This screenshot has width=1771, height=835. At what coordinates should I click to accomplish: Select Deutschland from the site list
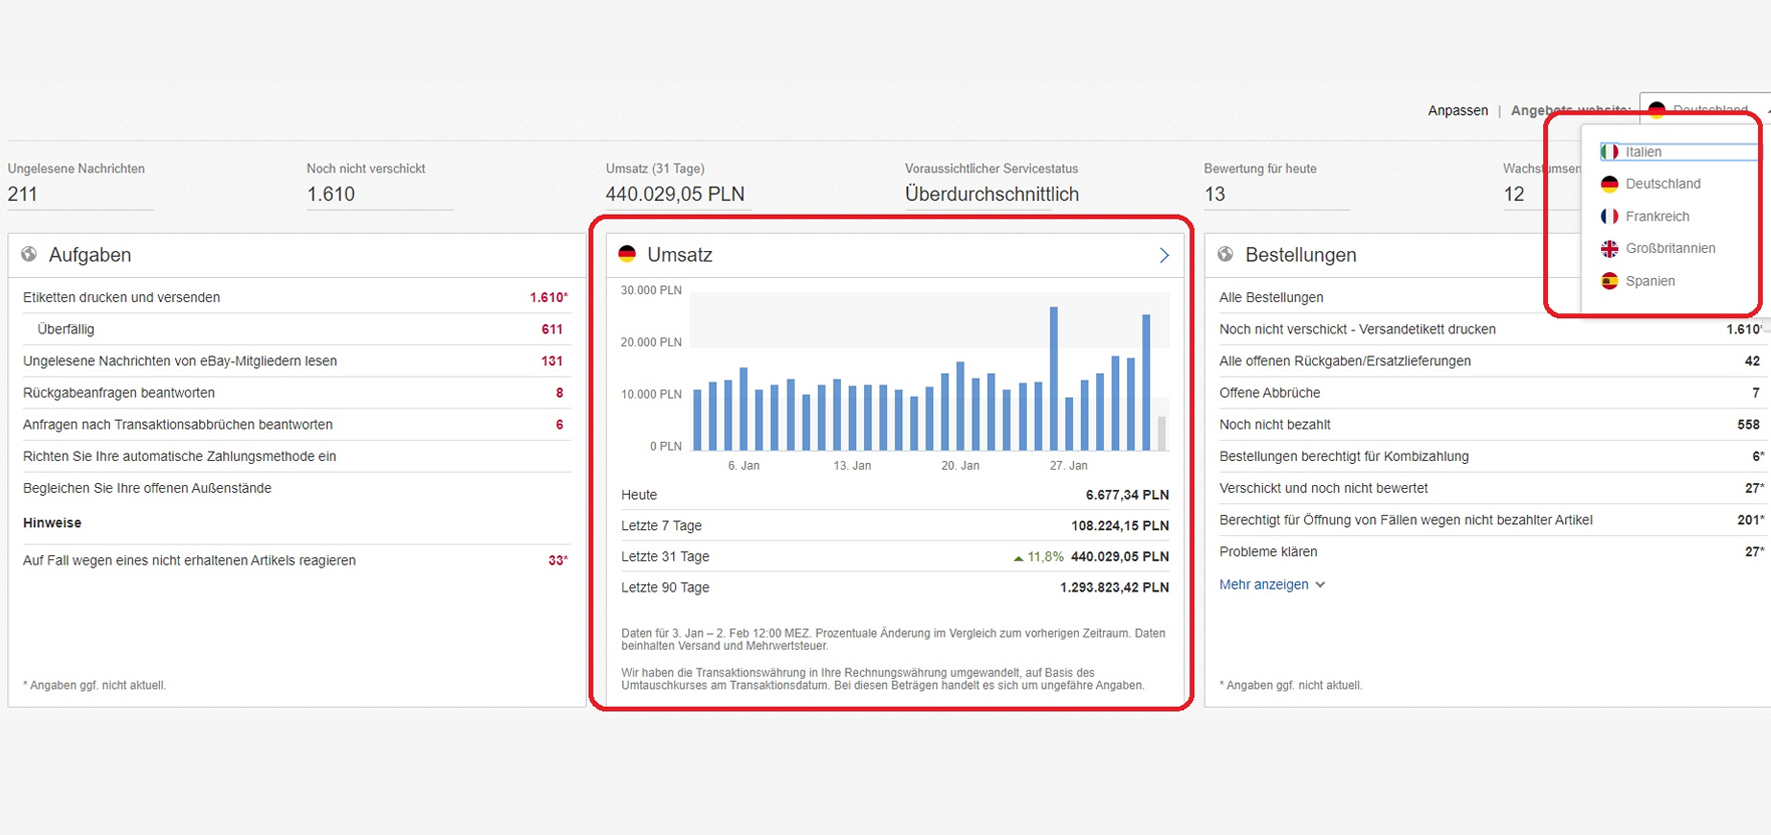coord(1662,184)
